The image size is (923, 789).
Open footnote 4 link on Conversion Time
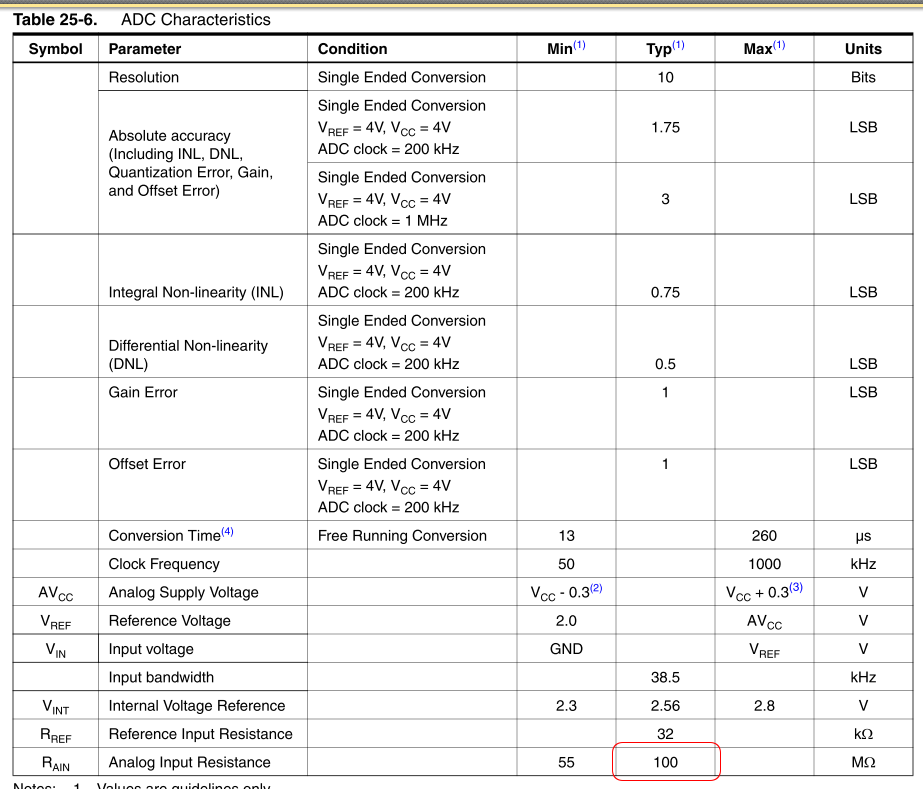227,532
